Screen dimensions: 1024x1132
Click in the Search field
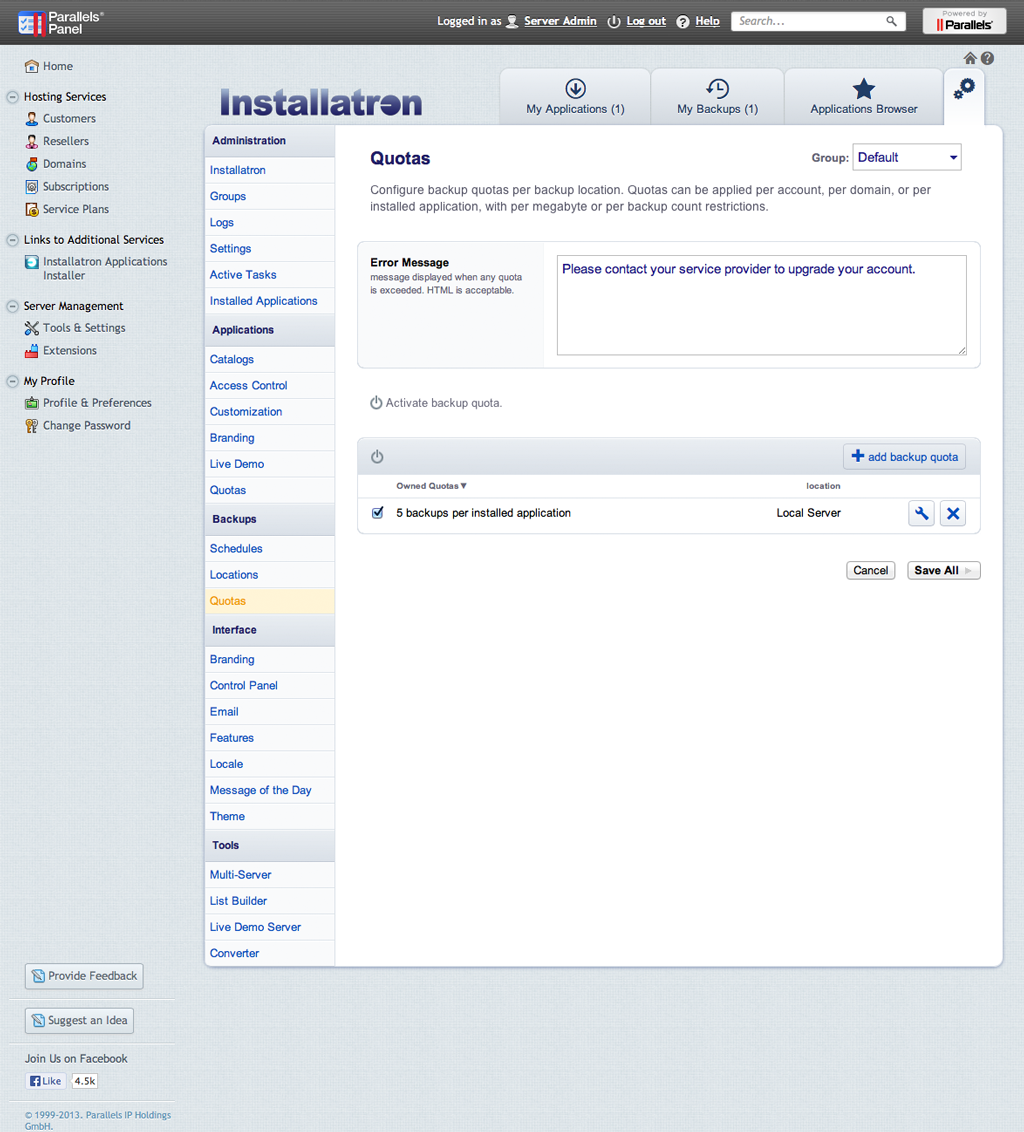pos(809,21)
